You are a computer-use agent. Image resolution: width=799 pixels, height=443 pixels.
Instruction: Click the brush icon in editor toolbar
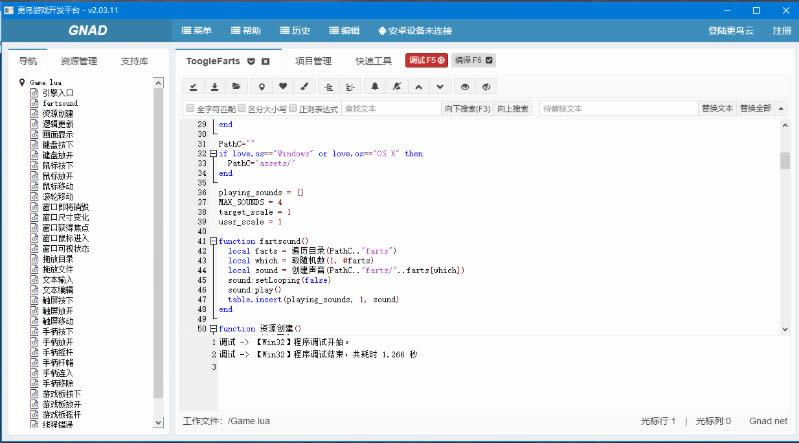click(x=305, y=86)
